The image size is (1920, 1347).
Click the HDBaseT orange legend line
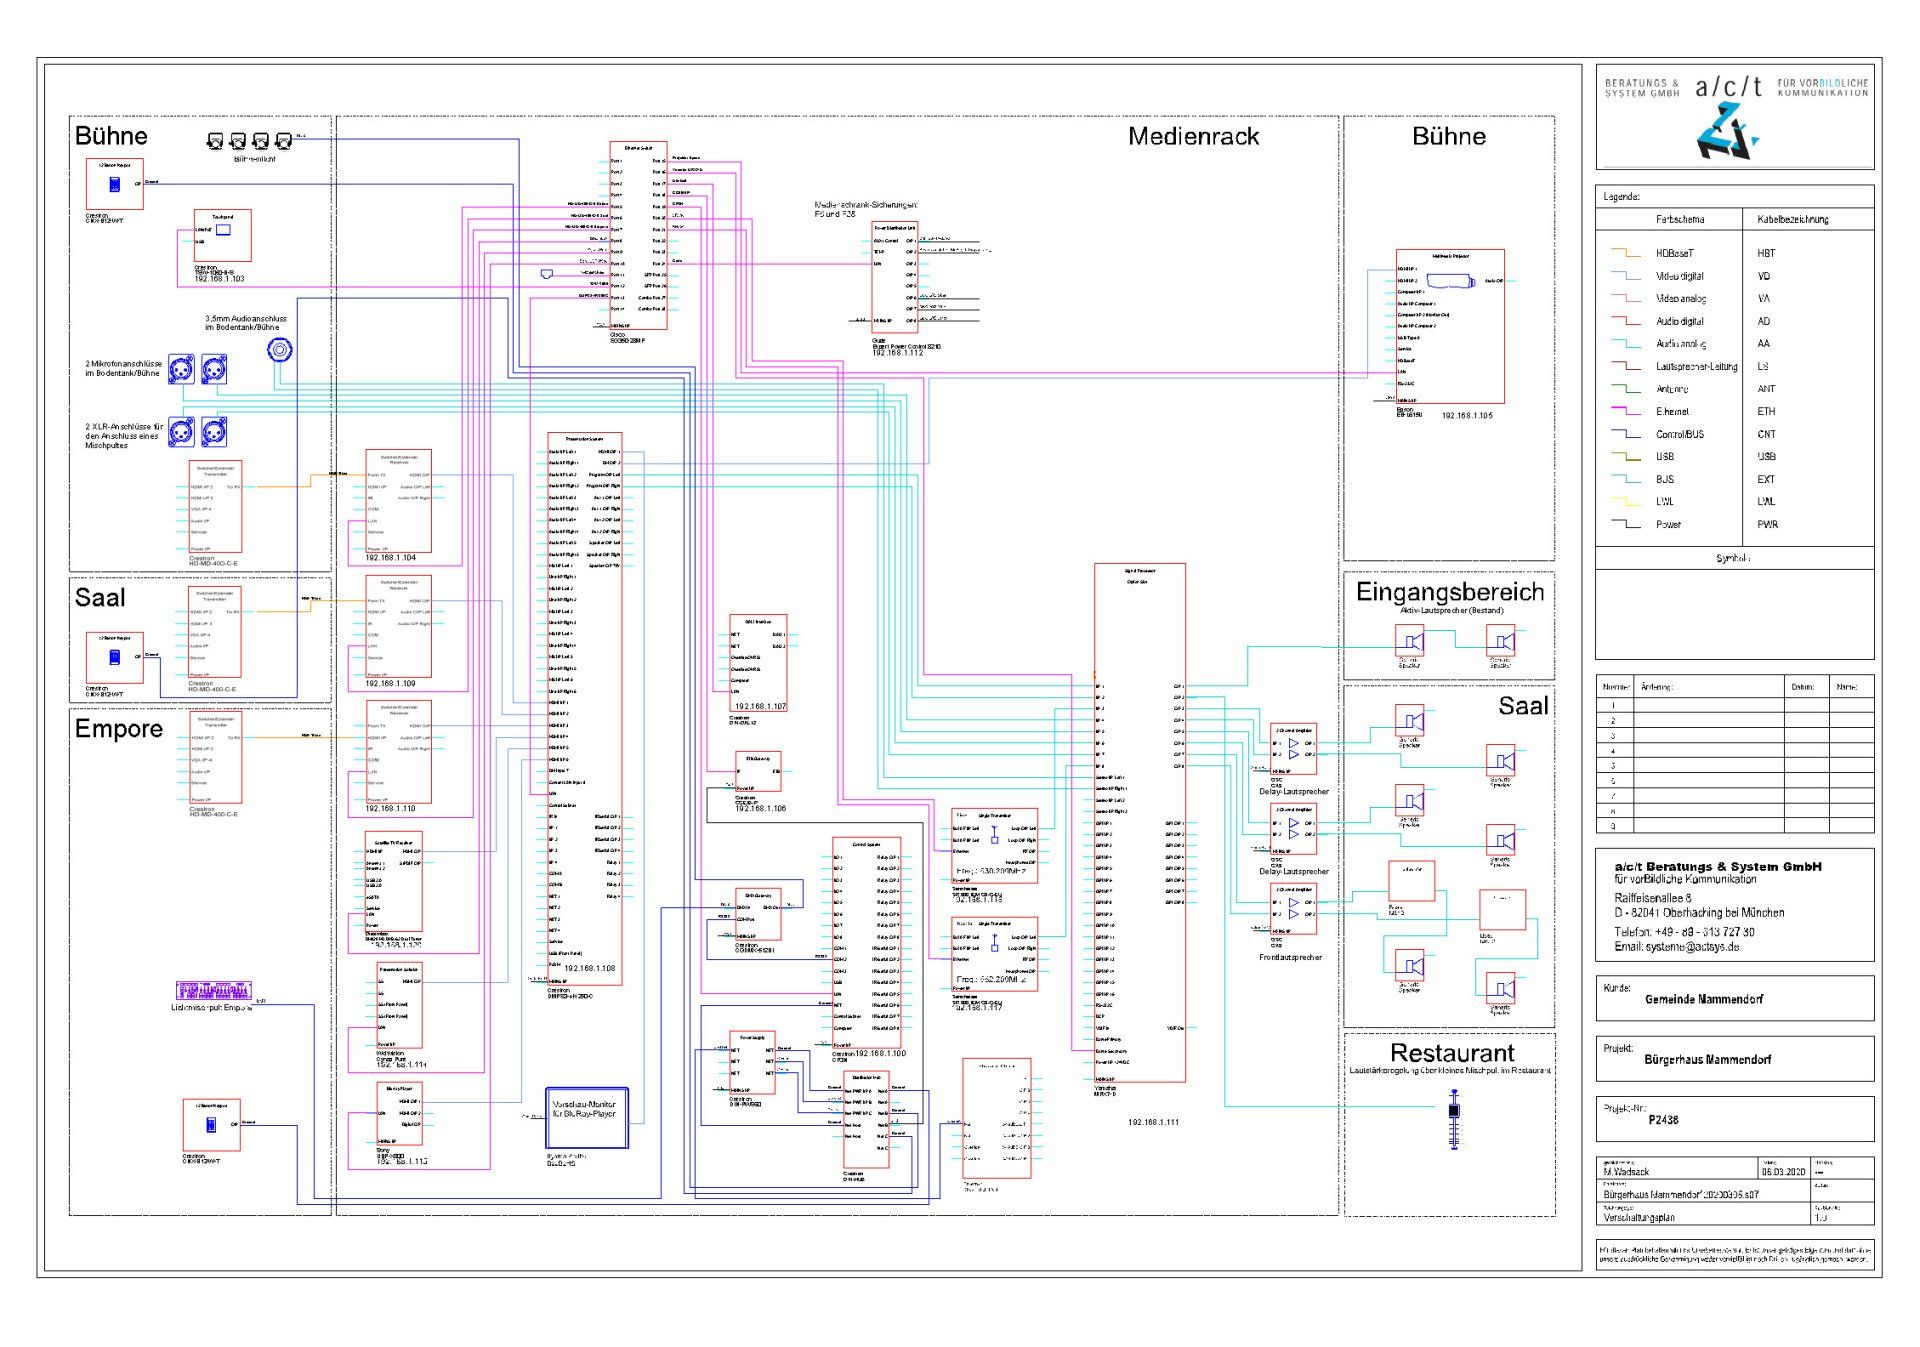[x=1626, y=253]
